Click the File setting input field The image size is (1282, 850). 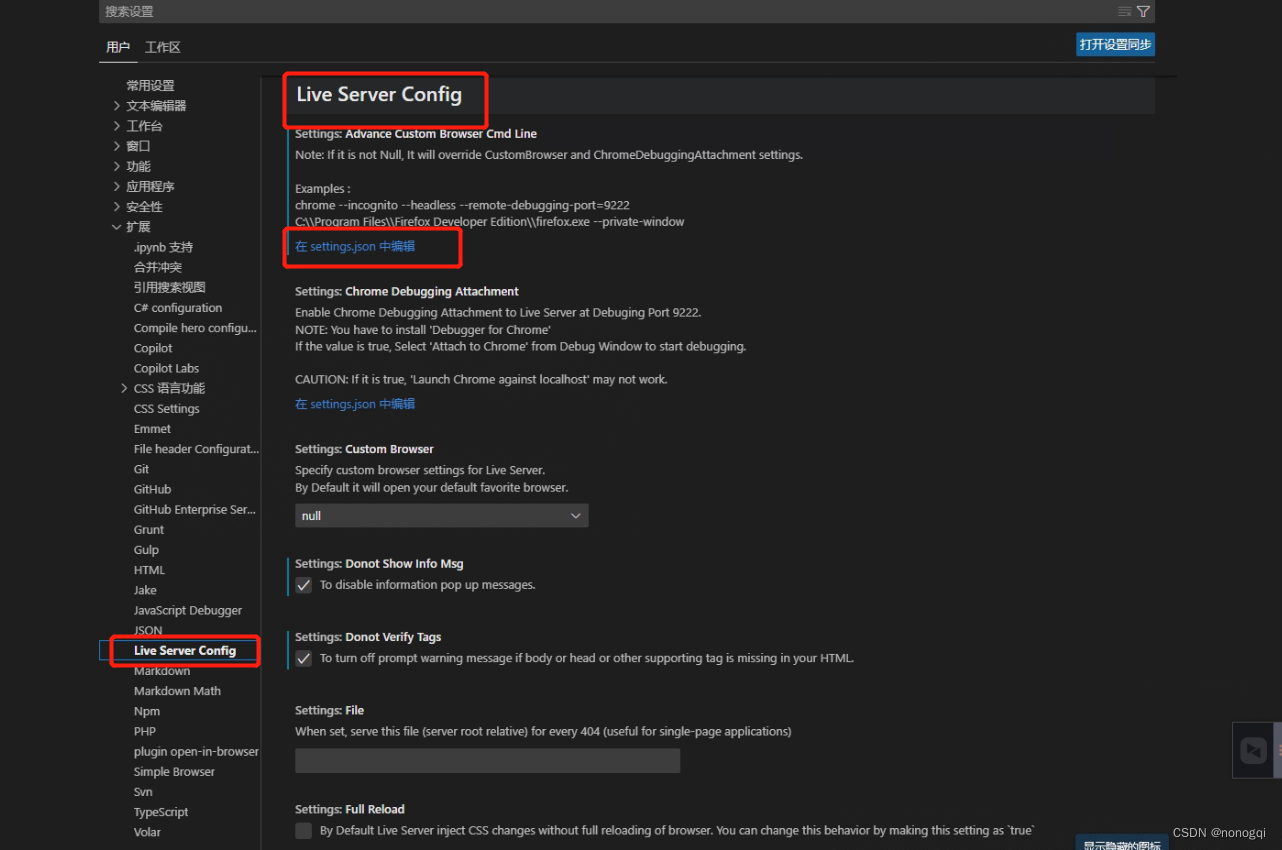487,760
